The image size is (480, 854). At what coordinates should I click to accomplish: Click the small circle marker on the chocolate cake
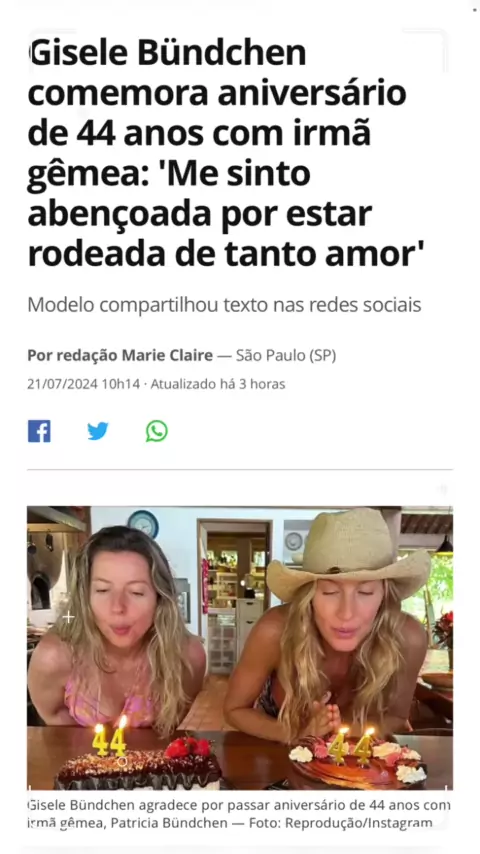pyautogui.click(x=123, y=761)
